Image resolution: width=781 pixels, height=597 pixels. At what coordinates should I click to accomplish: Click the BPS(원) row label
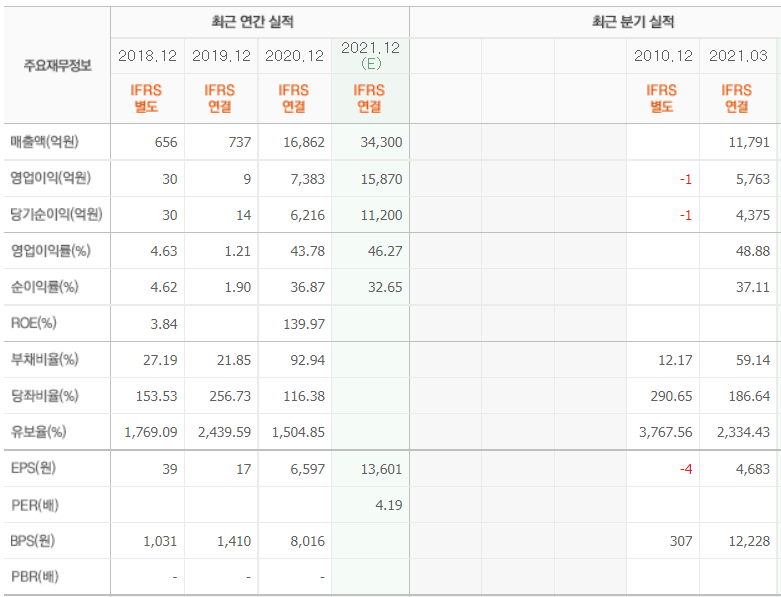(x=32, y=541)
